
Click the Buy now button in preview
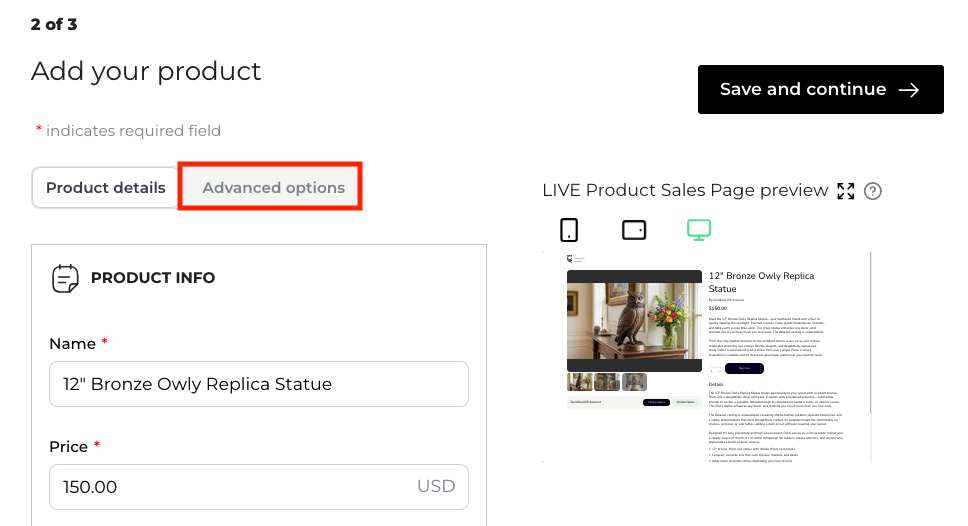(743, 368)
